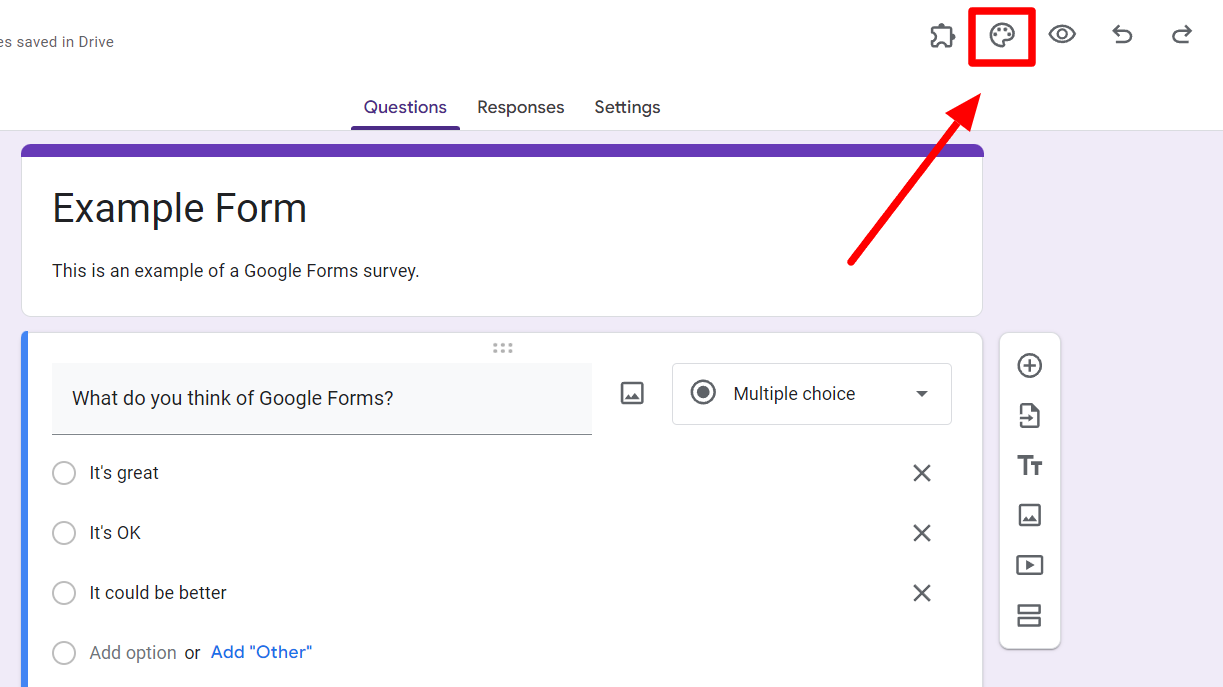Add a new section from side toolbar
This screenshot has height=687, width=1223.
pyautogui.click(x=1030, y=615)
